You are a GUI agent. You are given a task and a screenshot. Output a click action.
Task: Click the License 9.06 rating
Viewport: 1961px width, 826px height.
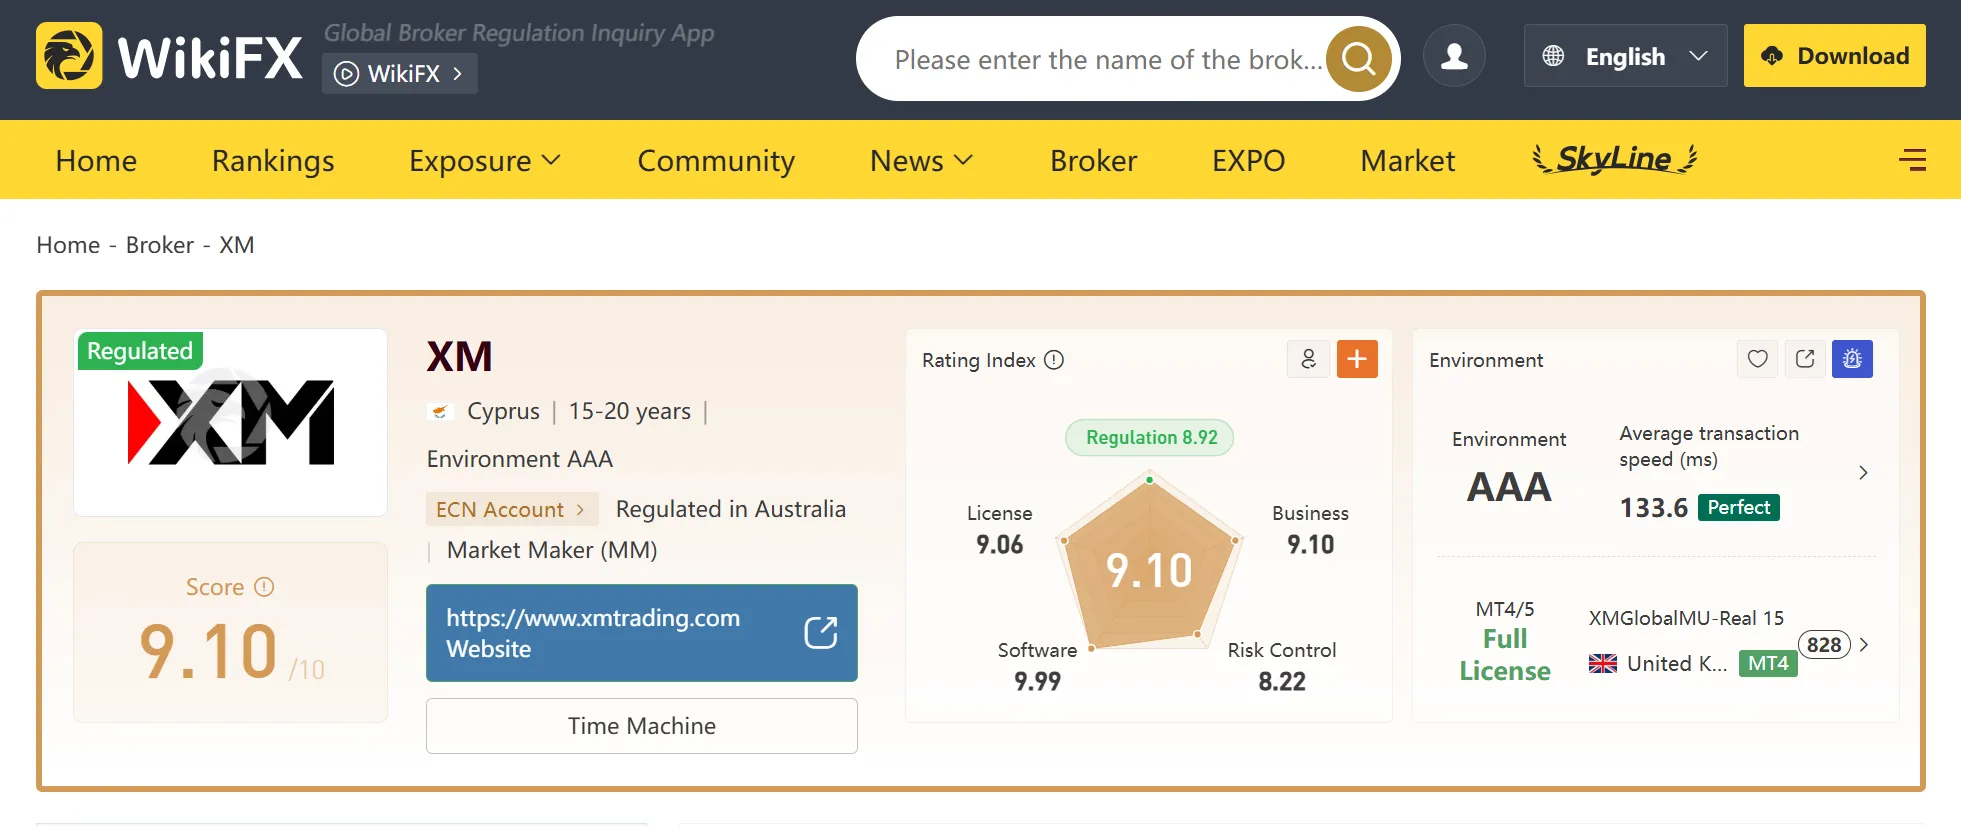pyautogui.click(x=1000, y=529)
